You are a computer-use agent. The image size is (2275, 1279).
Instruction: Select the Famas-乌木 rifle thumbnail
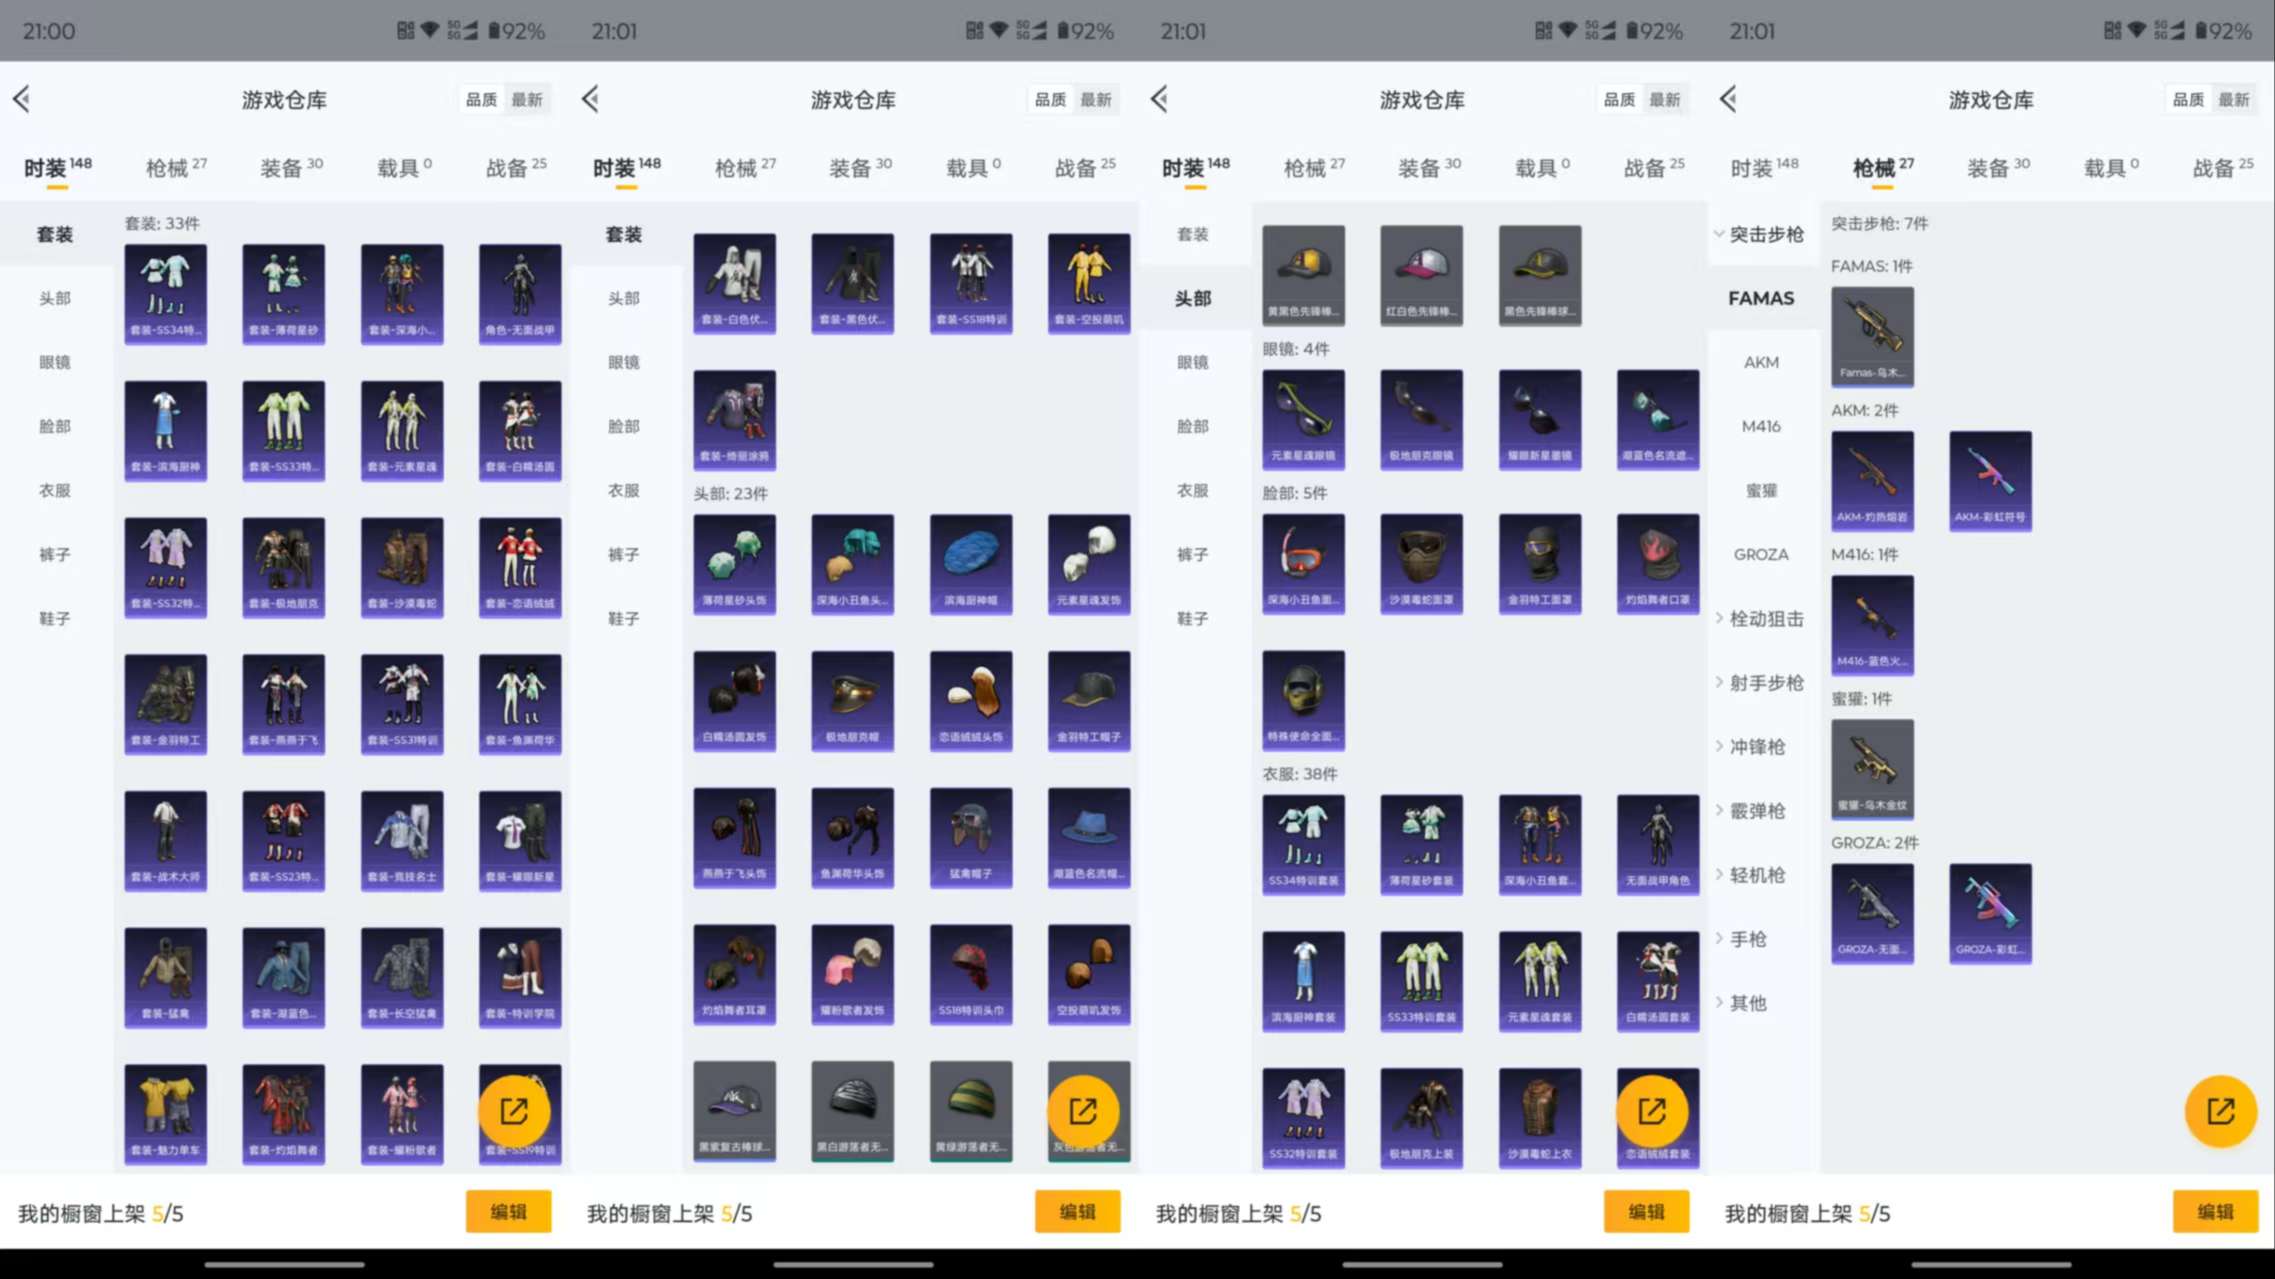click(x=1871, y=337)
